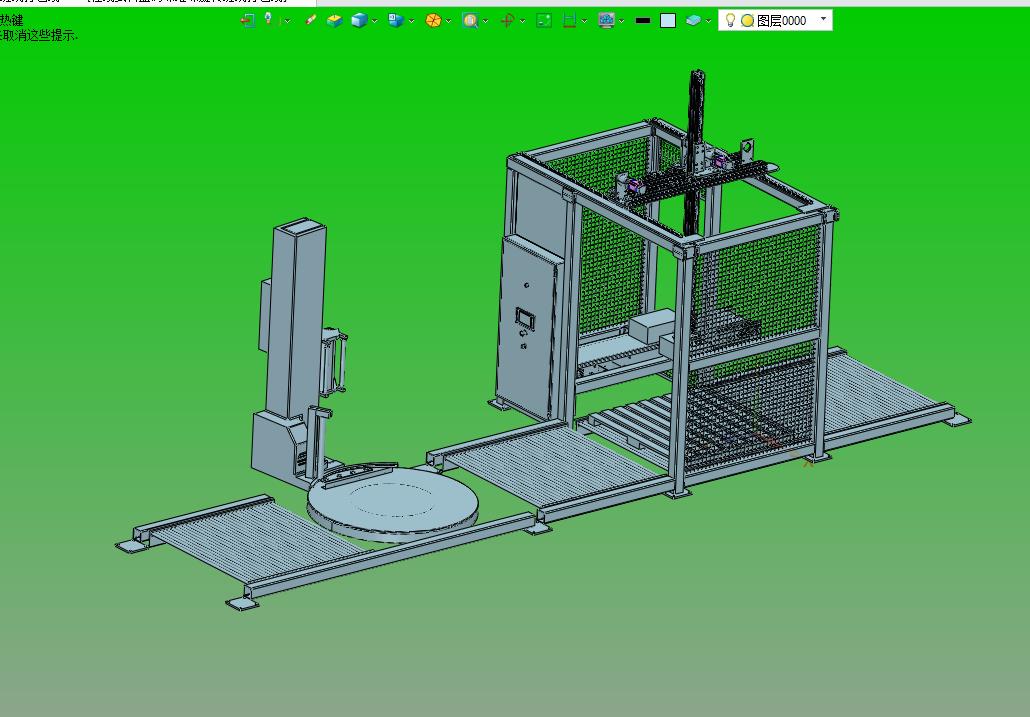The width and height of the screenshot is (1030, 717).
Task: Open the view orientation dropdown arrow
Action: (411, 21)
